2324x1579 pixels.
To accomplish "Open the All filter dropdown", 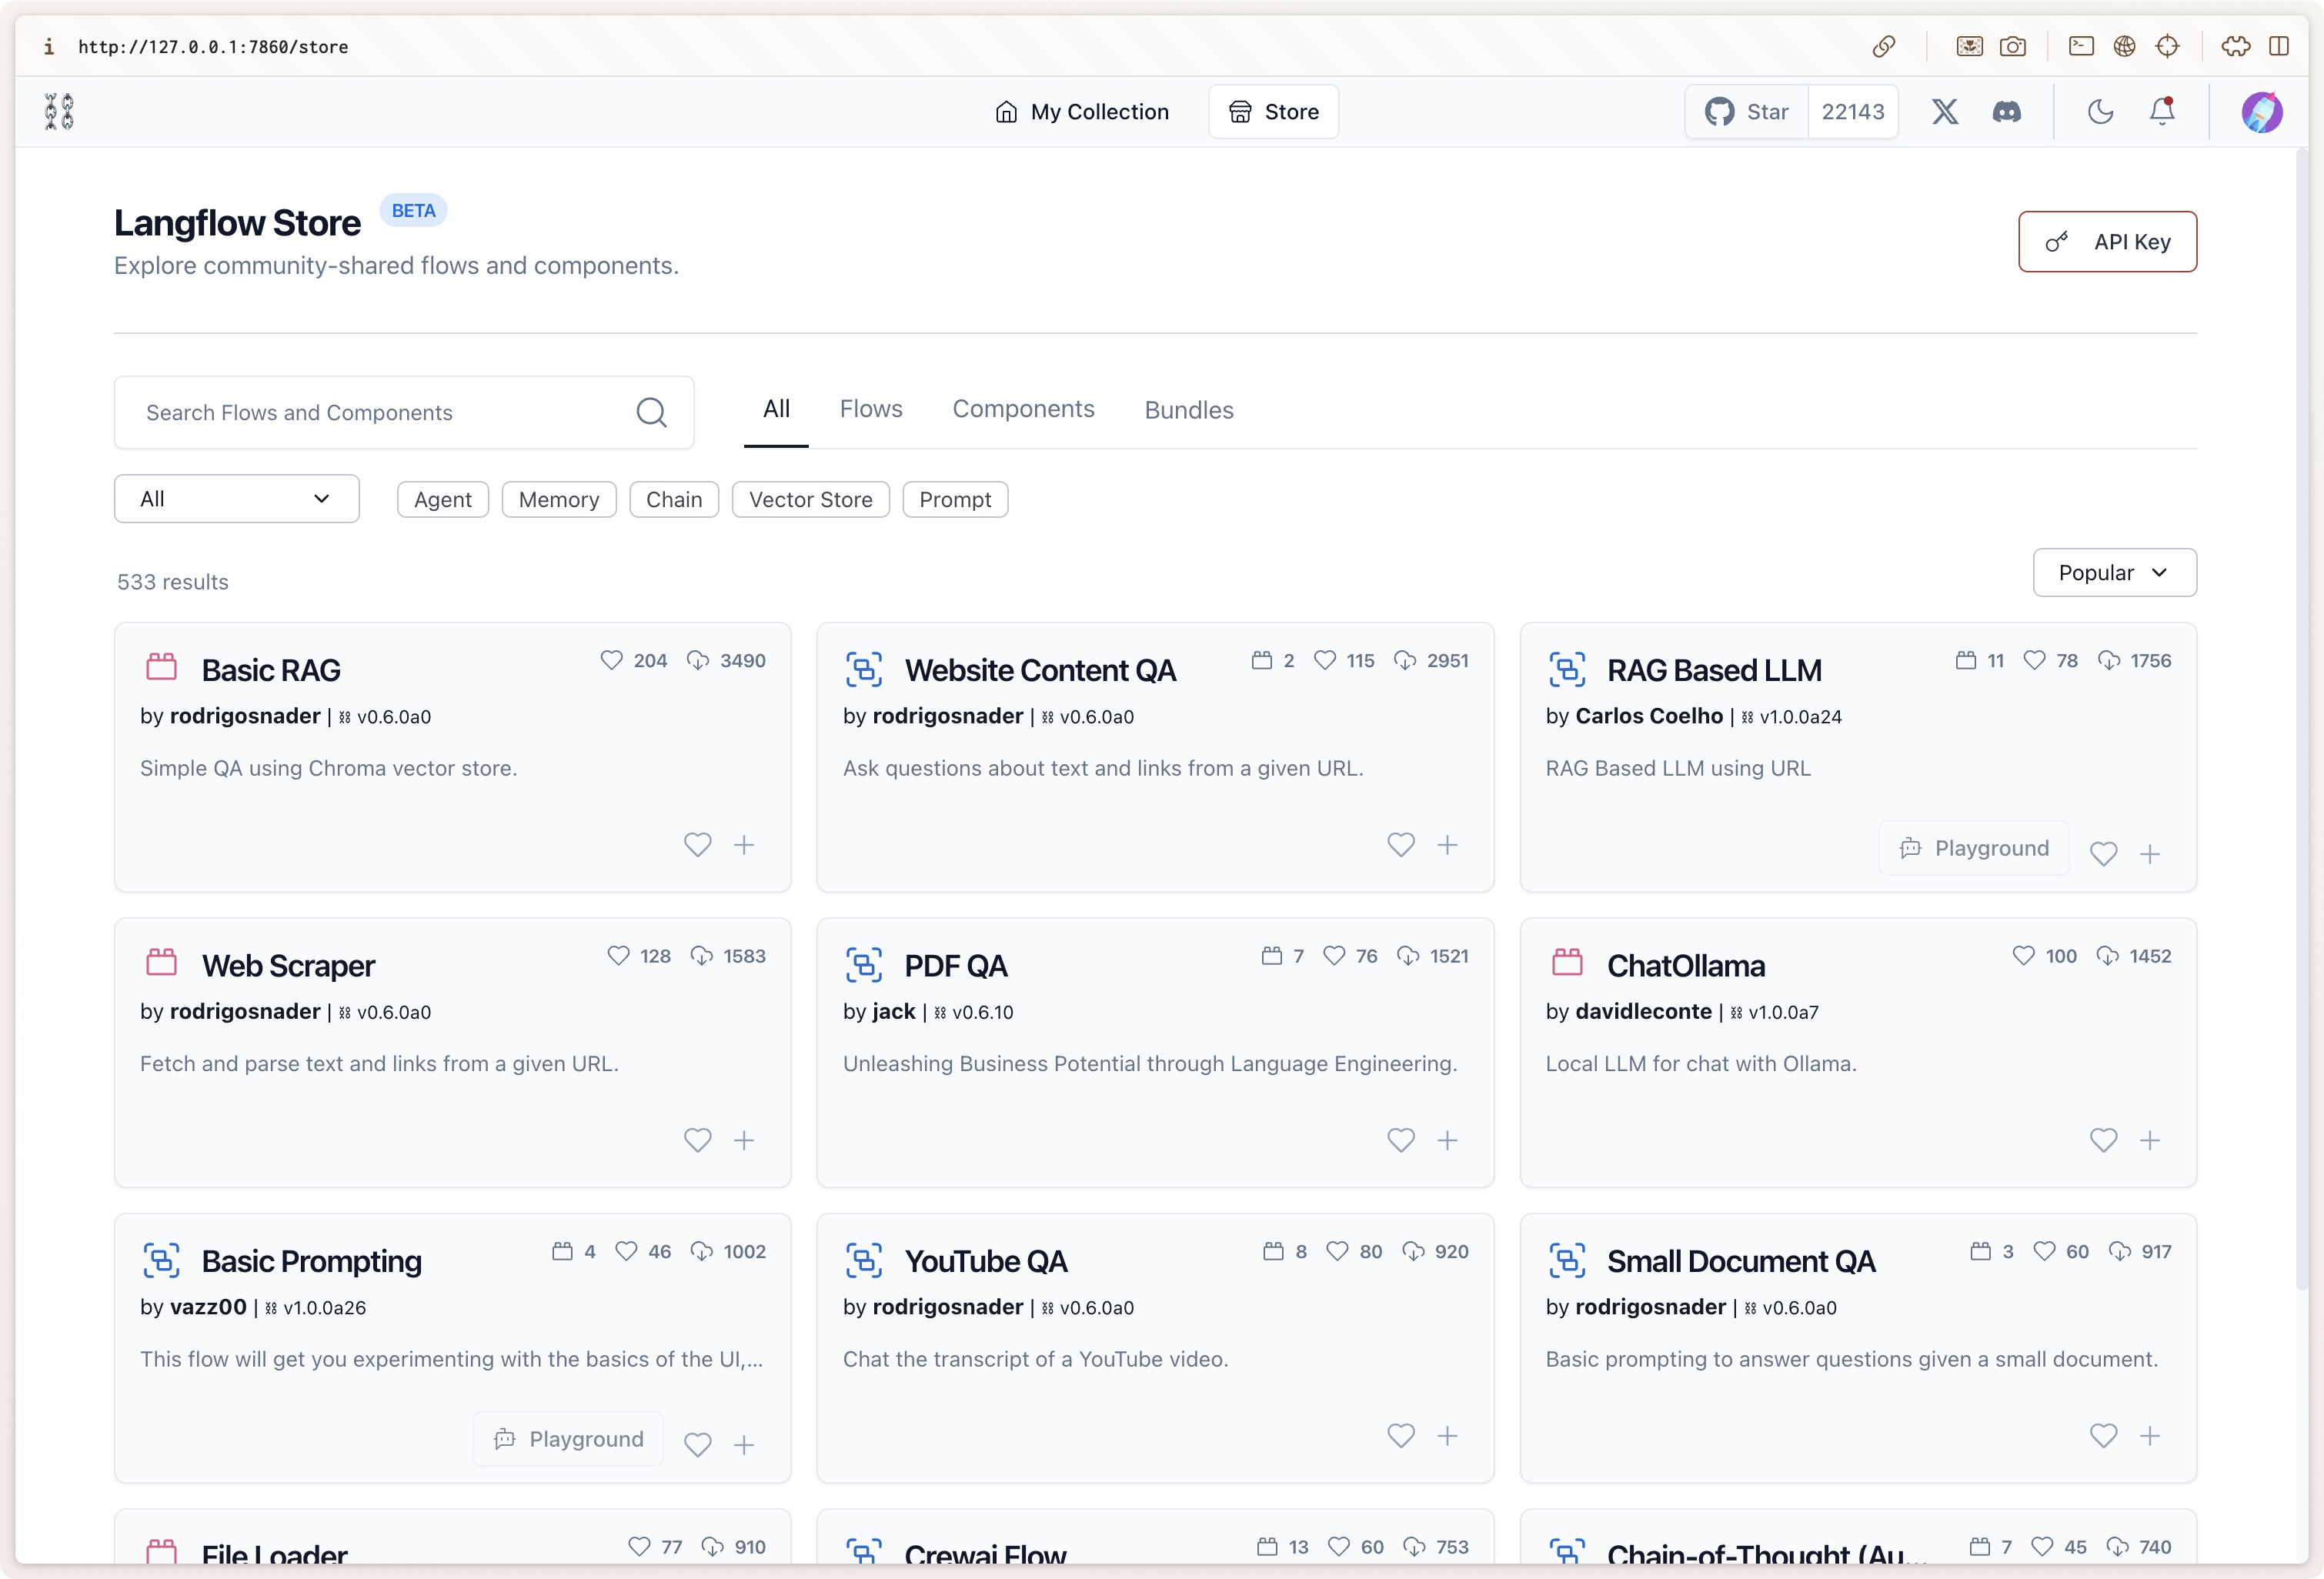I will coord(236,499).
